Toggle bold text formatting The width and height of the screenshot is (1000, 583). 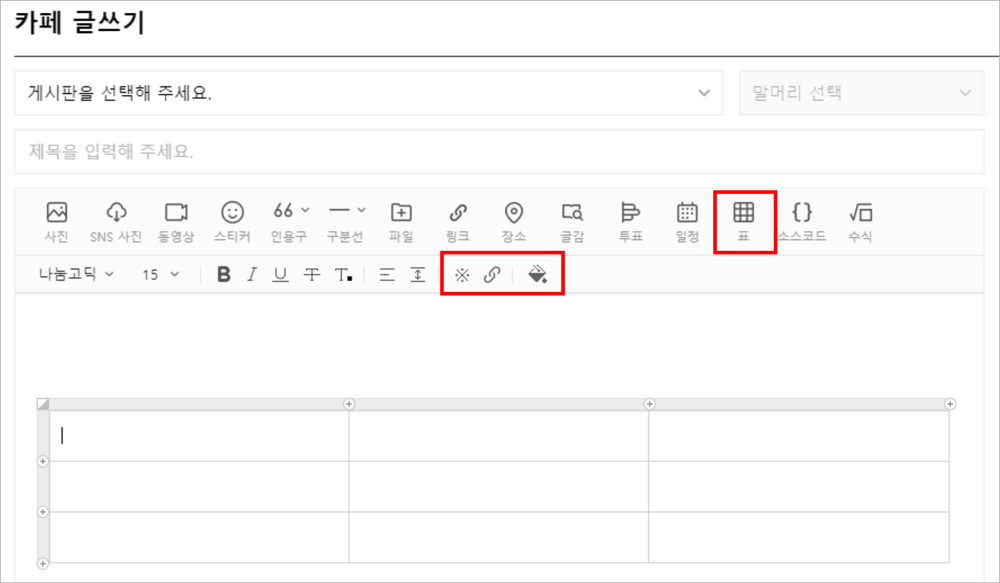pyautogui.click(x=224, y=274)
